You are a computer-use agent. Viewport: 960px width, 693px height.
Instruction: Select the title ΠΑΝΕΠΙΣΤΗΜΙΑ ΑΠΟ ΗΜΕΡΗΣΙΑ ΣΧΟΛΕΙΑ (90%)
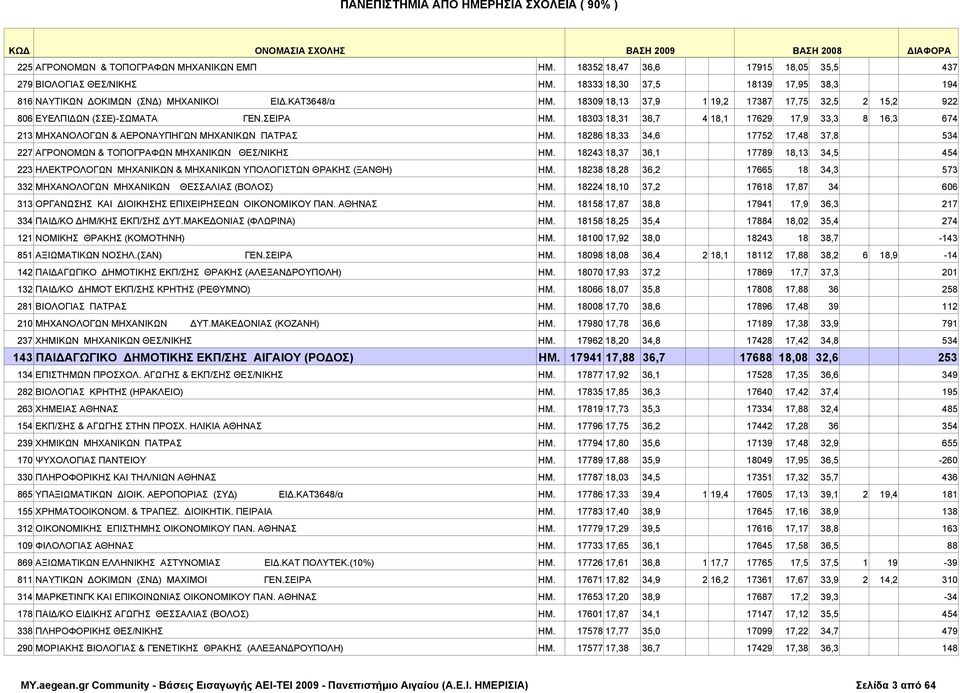click(x=479, y=5)
